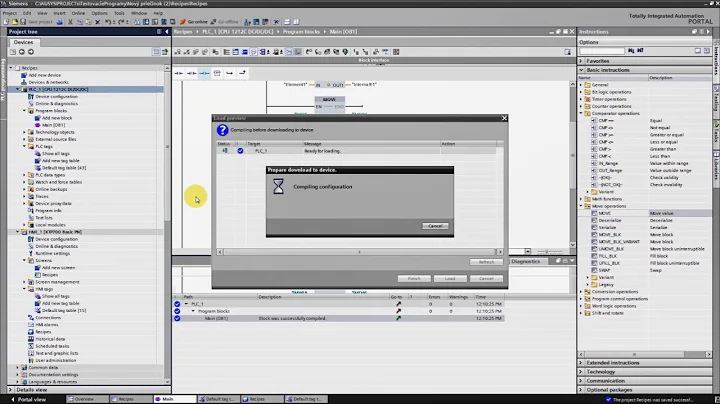The image size is (720, 404).
Task: Click the Delete X icon in main toolbar
Action: (x=97, y=22)
